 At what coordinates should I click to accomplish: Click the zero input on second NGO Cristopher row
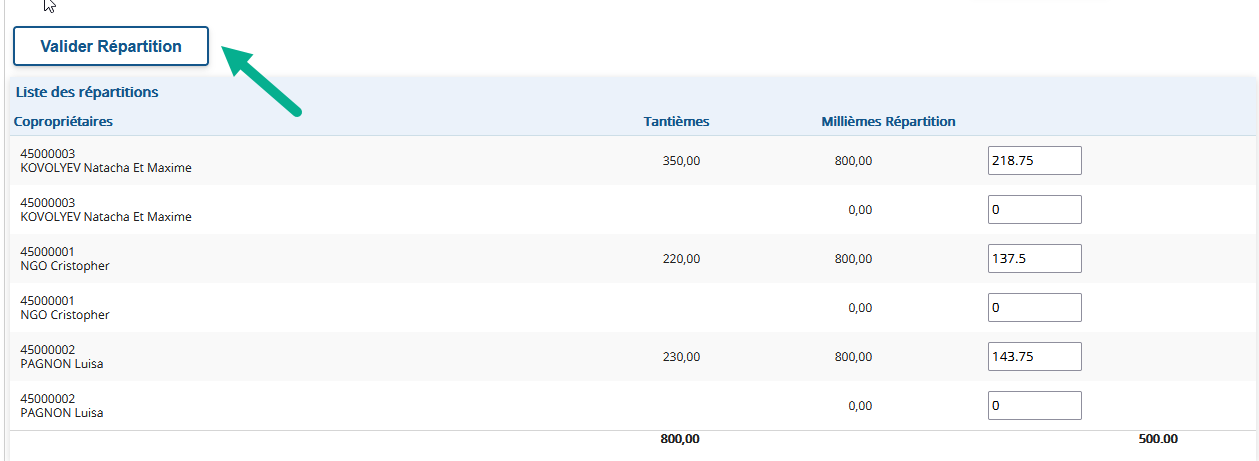tap(1035, 307)
